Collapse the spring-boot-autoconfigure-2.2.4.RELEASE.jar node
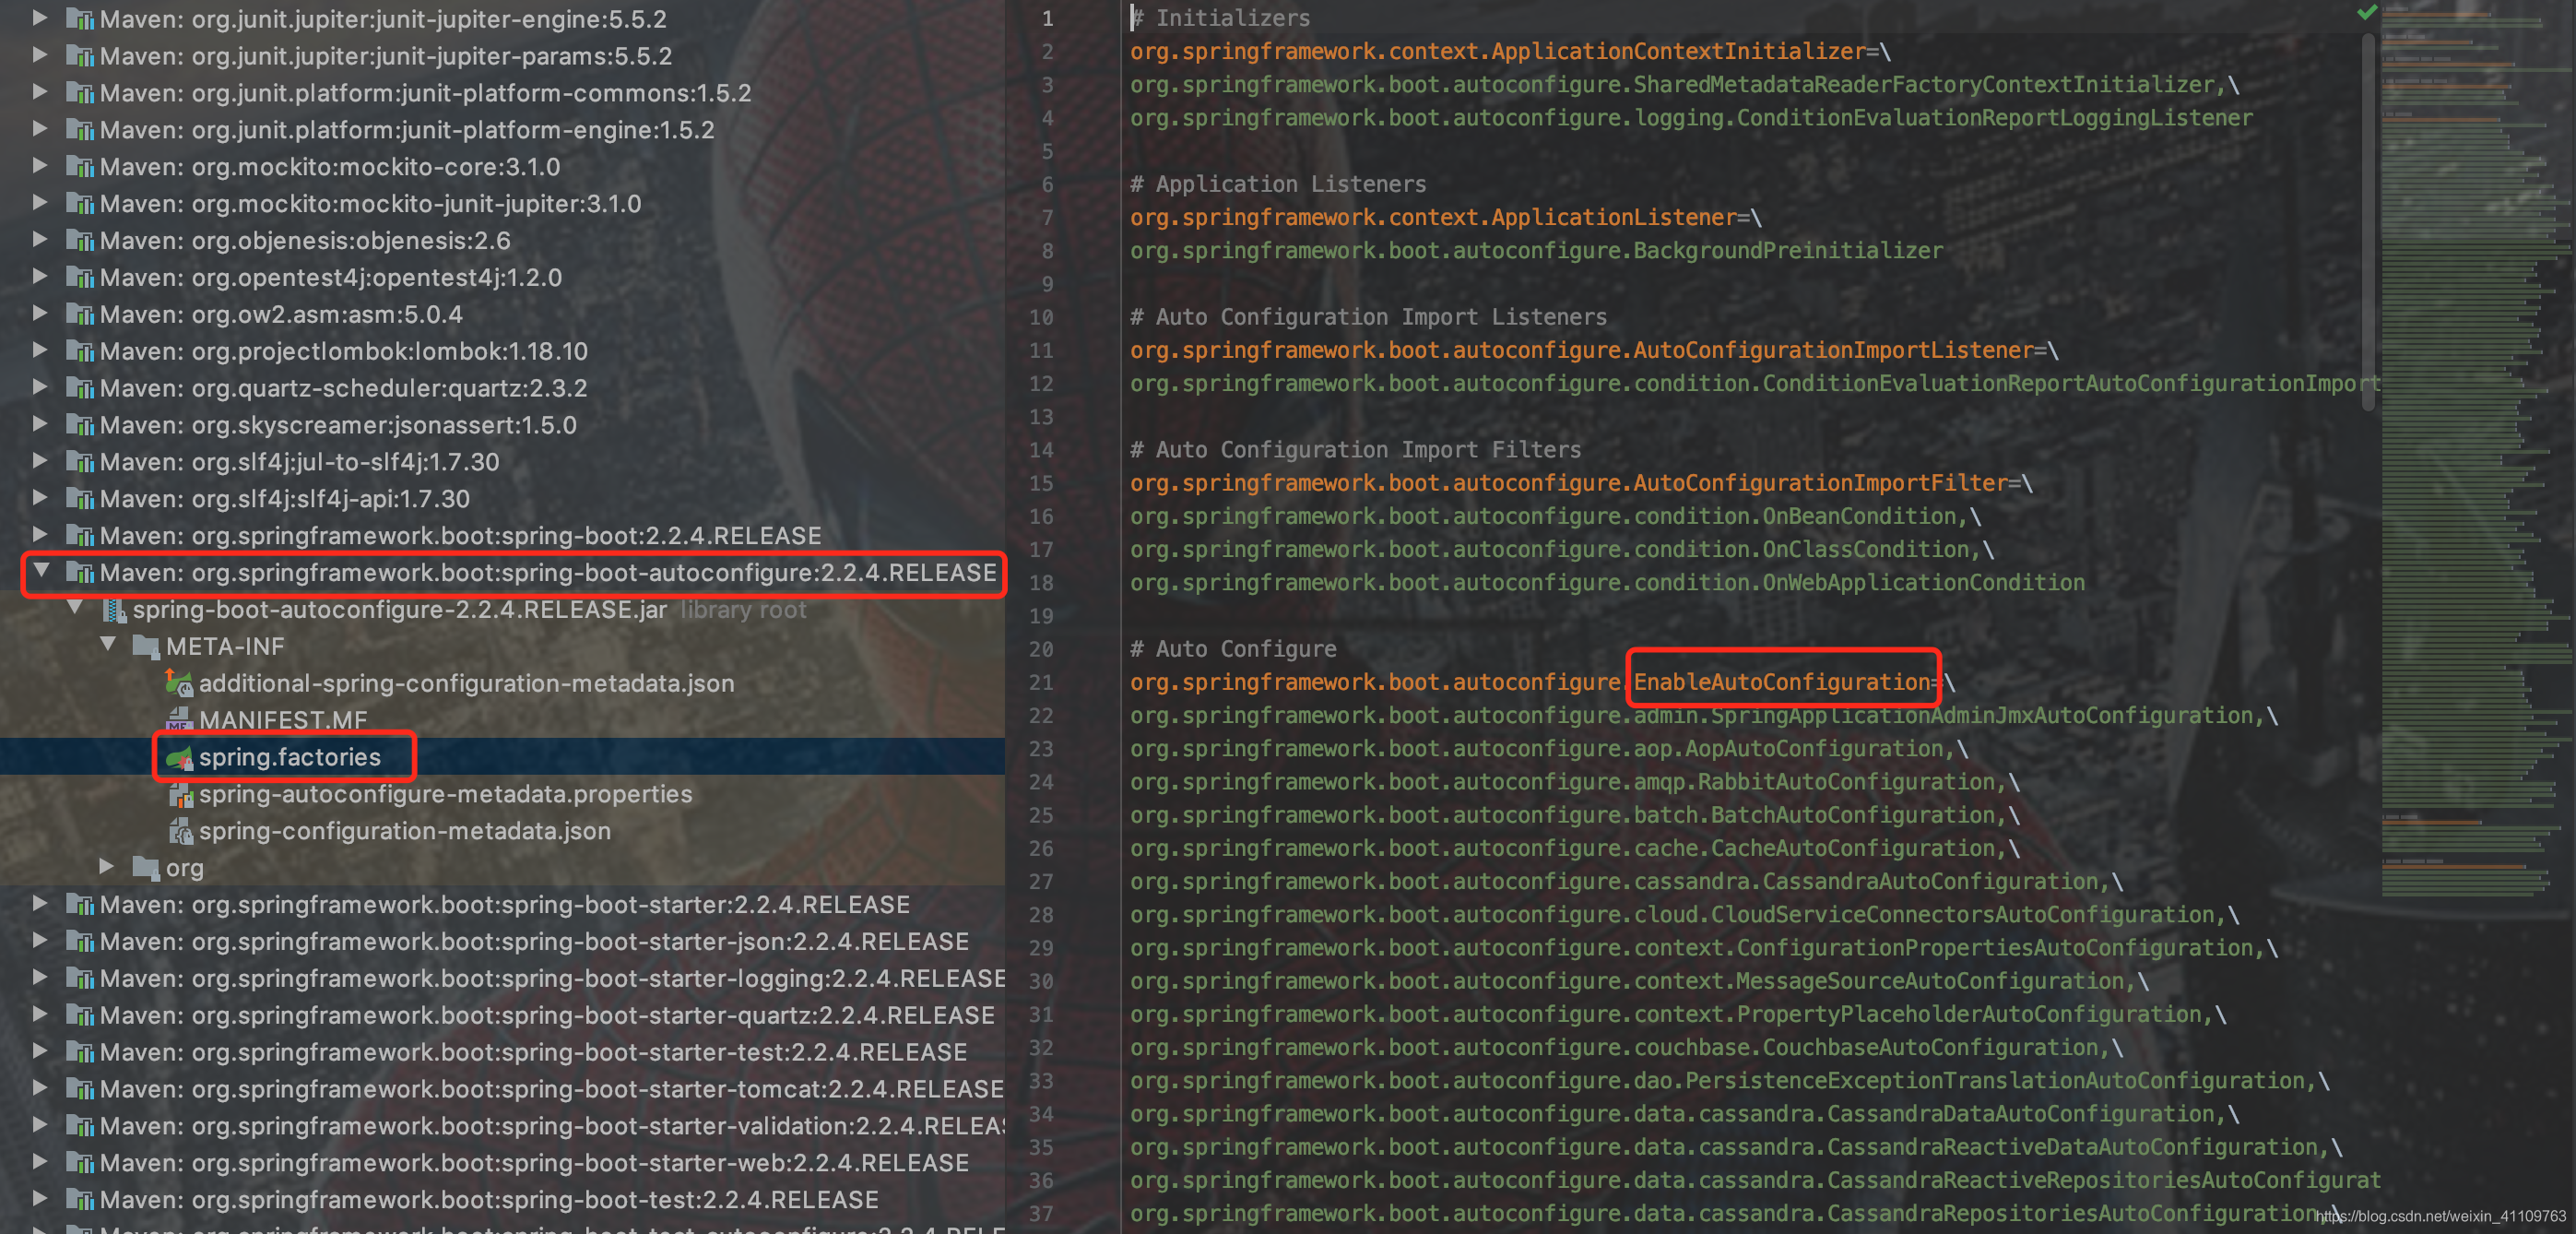 click(75, 609)
